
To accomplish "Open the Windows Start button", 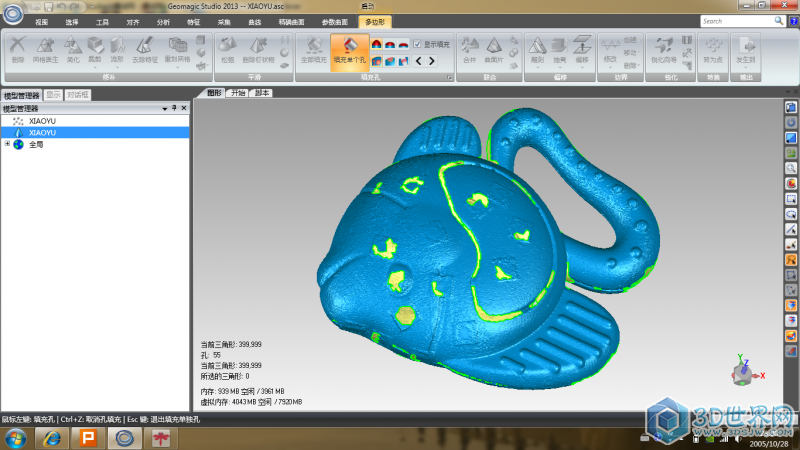I will (15, 438).
